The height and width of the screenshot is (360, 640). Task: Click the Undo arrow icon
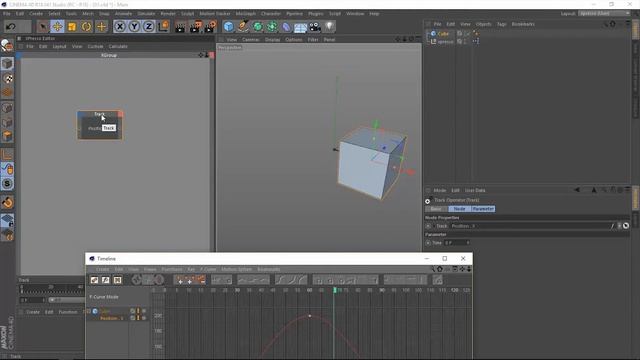point(11,27)
